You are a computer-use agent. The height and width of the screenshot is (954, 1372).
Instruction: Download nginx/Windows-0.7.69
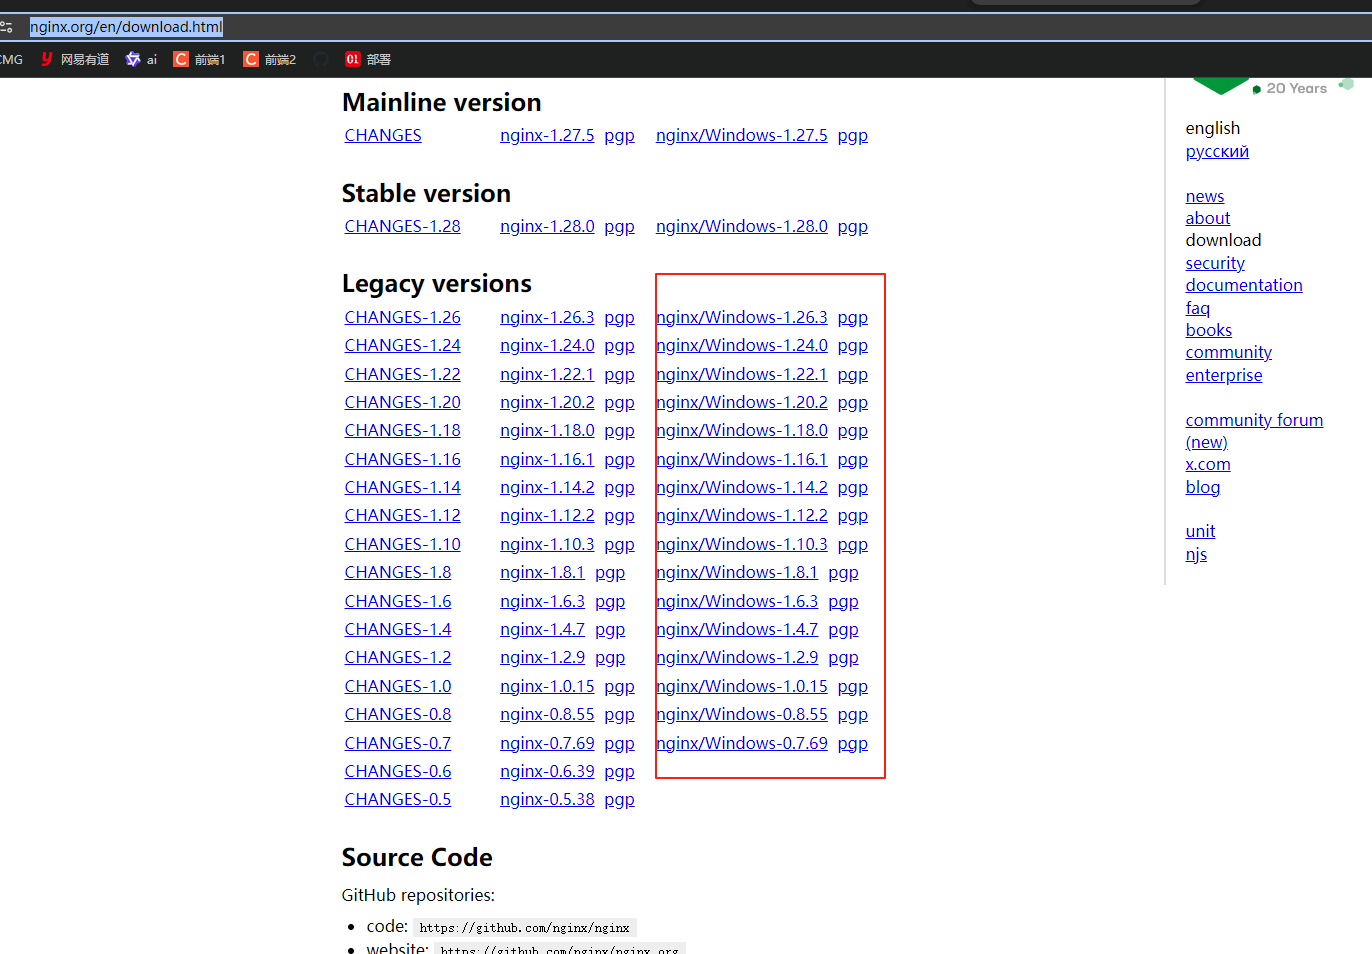(742, 743)
